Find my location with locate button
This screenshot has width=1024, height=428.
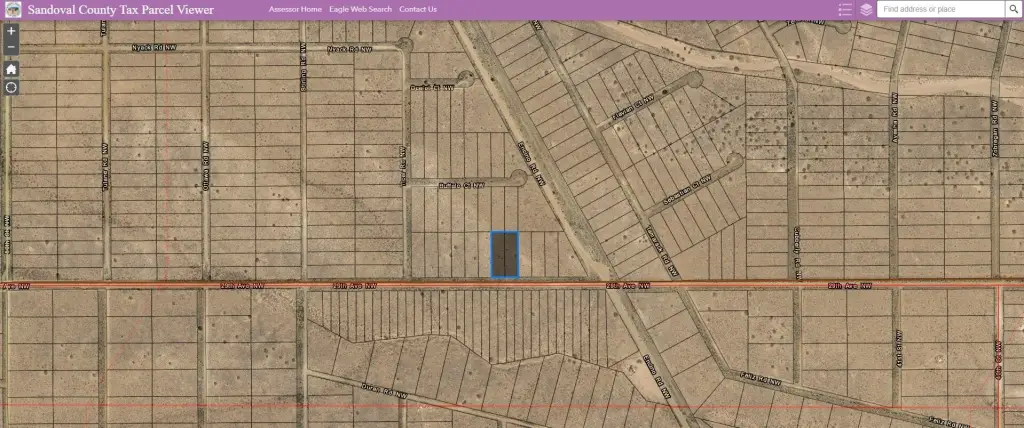[11, 88]
